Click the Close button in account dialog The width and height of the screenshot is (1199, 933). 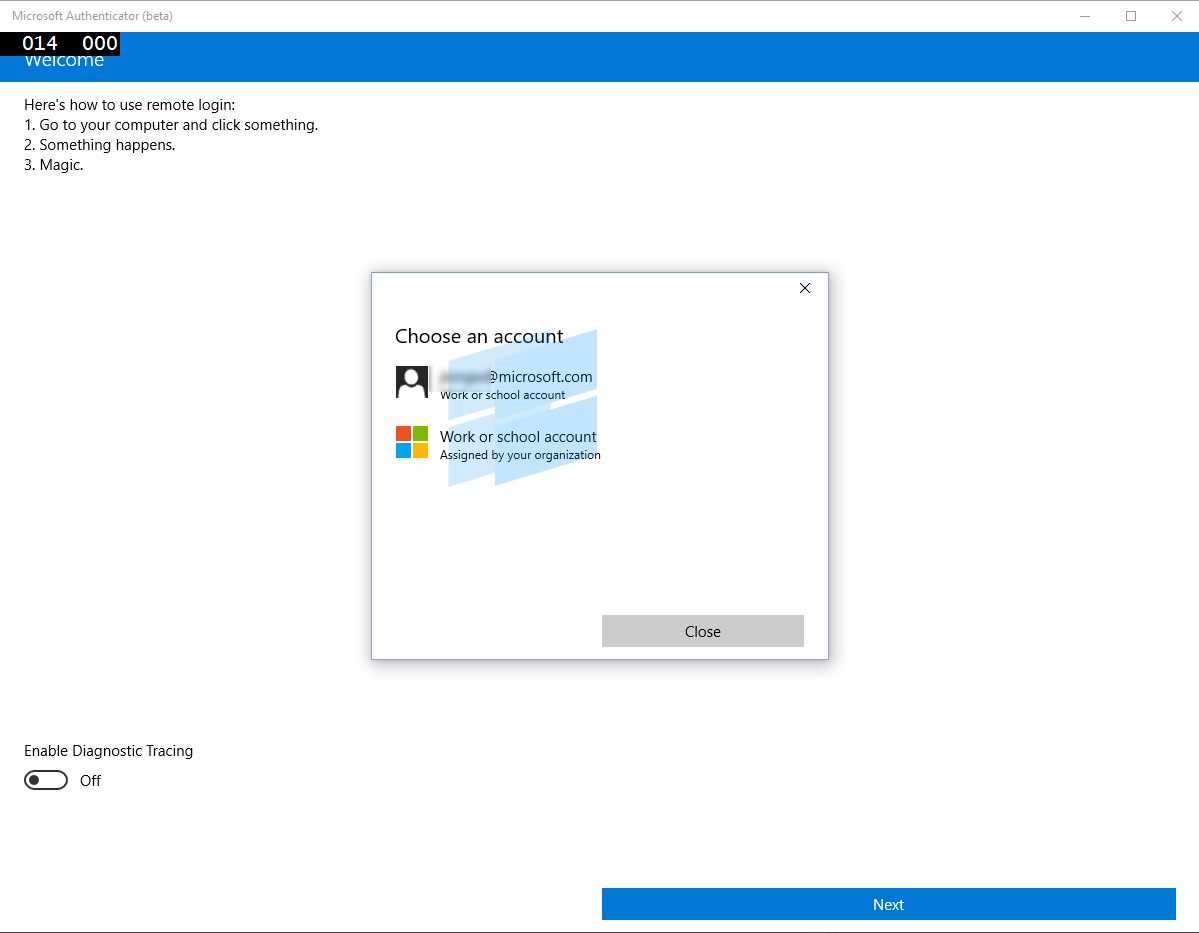pyautogui.click(x=702, y=631)
